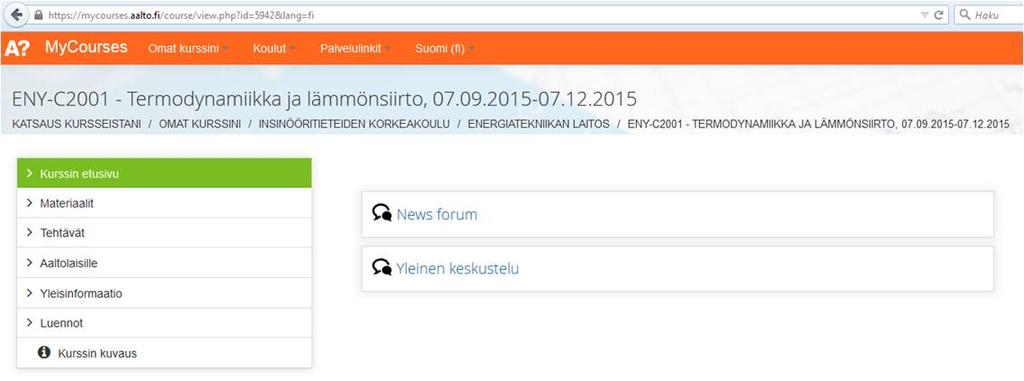Click the browser back arrow button
1024x381 pixels.
click(17, 14)
